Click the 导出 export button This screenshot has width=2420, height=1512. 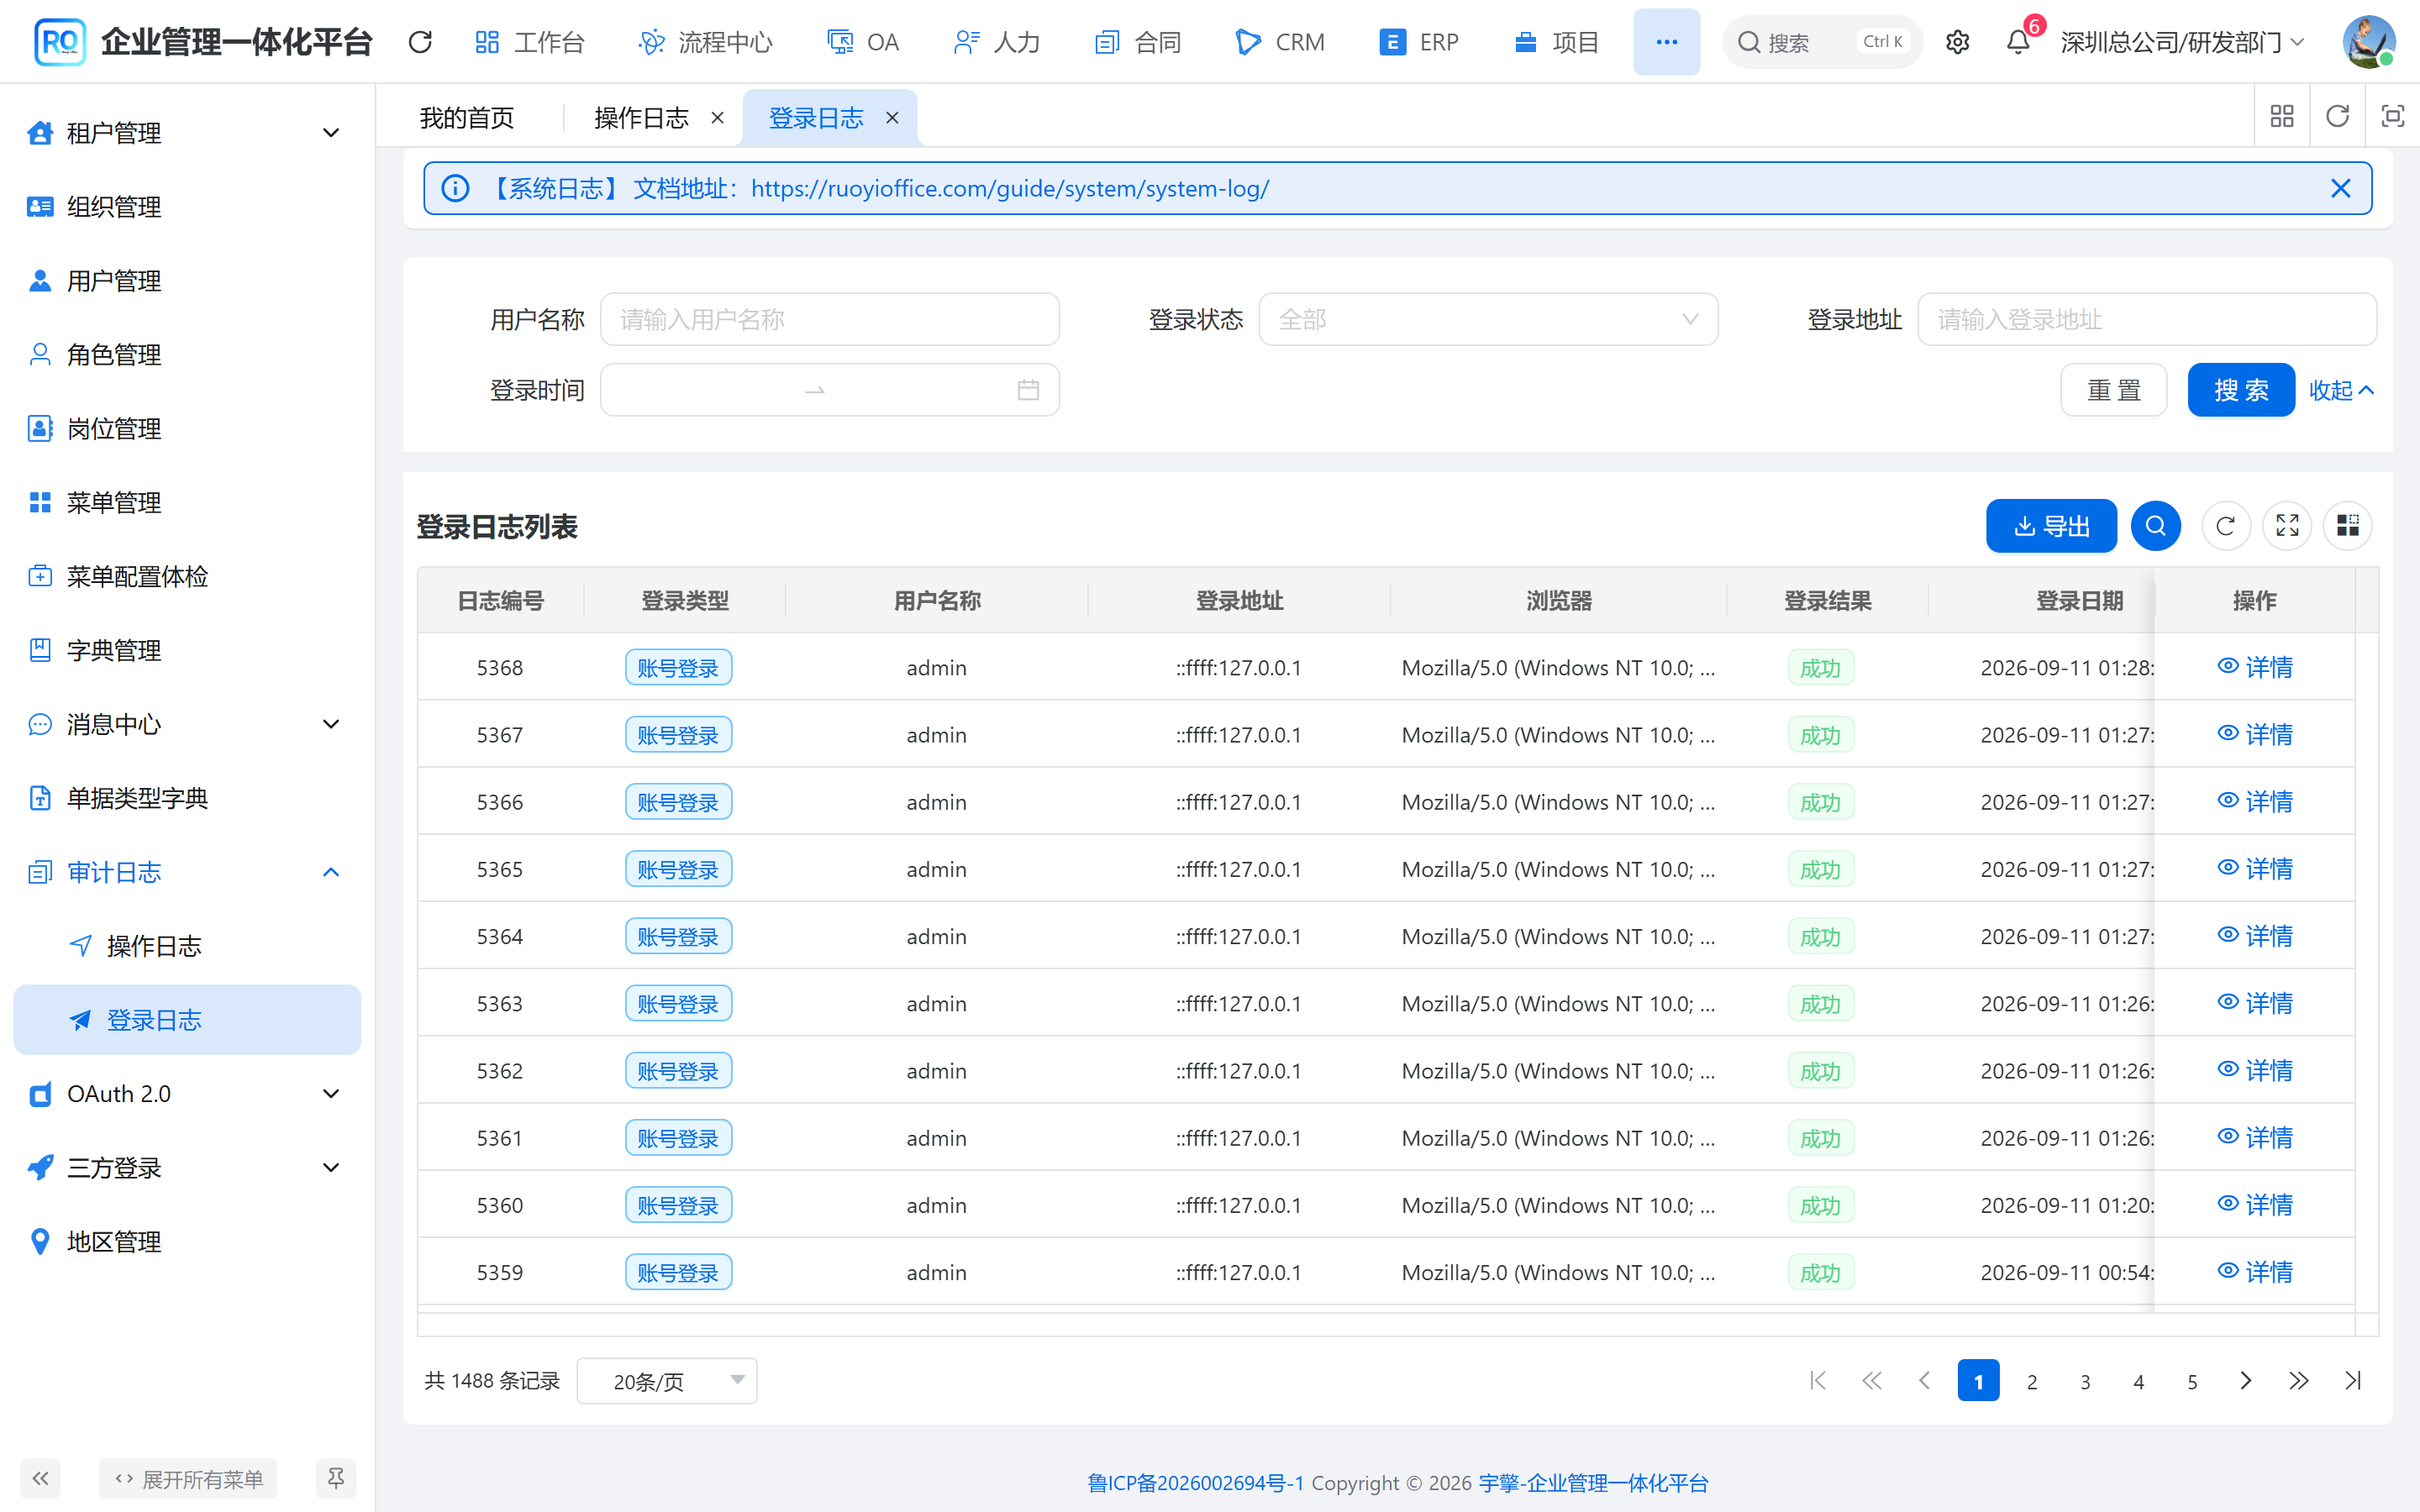coord(2051,526)
